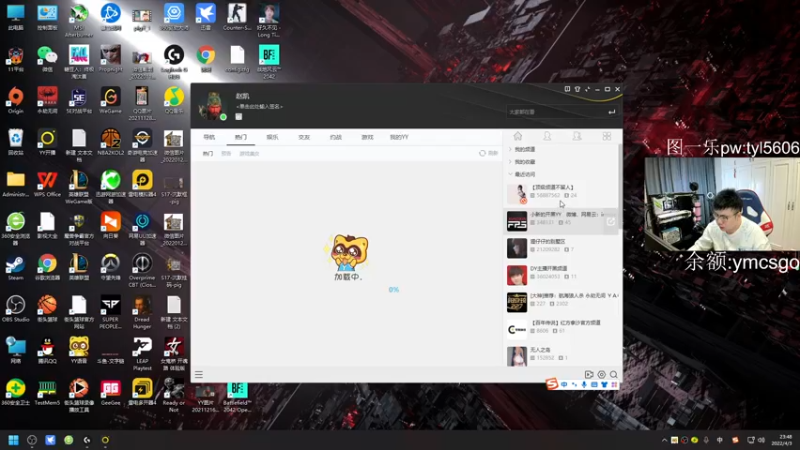Open MSI Afterburner desktop icon
800x450 pixels.
[79, 20]
